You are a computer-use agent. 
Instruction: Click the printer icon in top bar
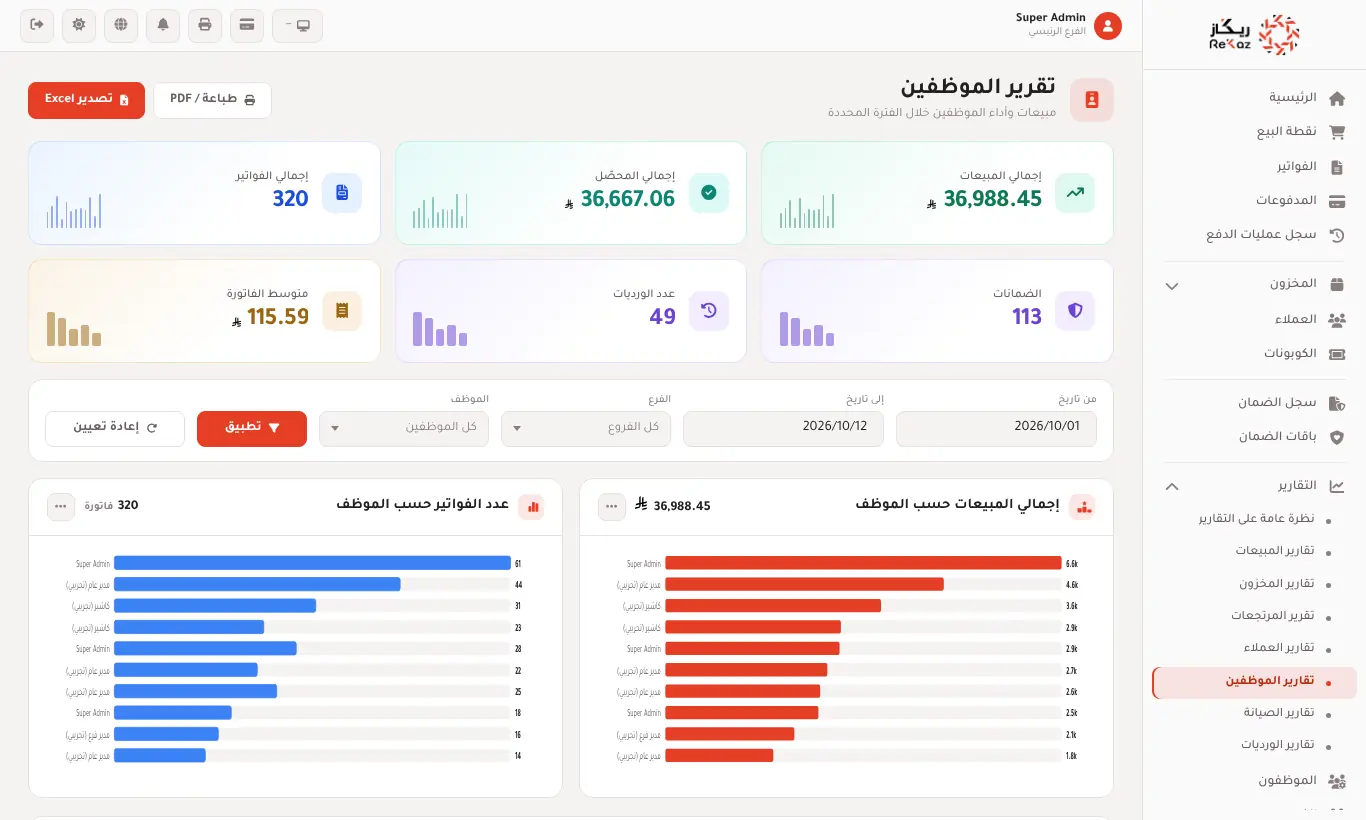[x=205, y=25]
